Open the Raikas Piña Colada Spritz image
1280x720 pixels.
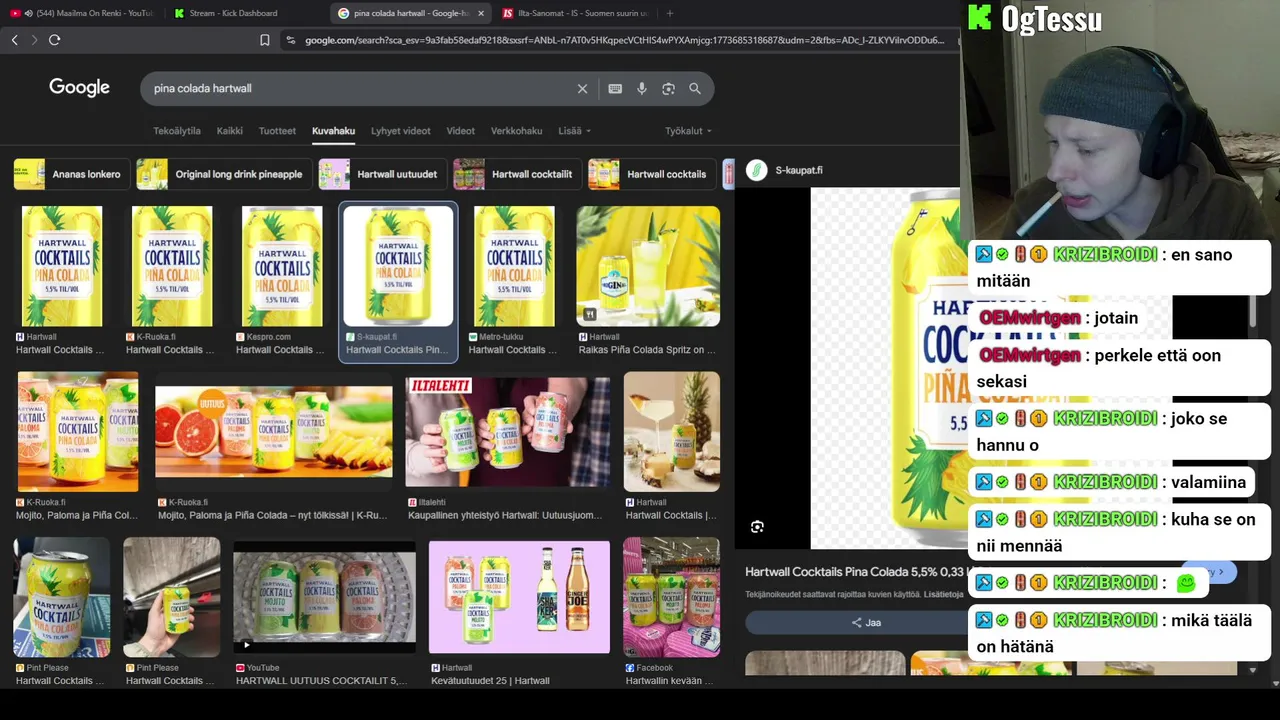(648, 266)
